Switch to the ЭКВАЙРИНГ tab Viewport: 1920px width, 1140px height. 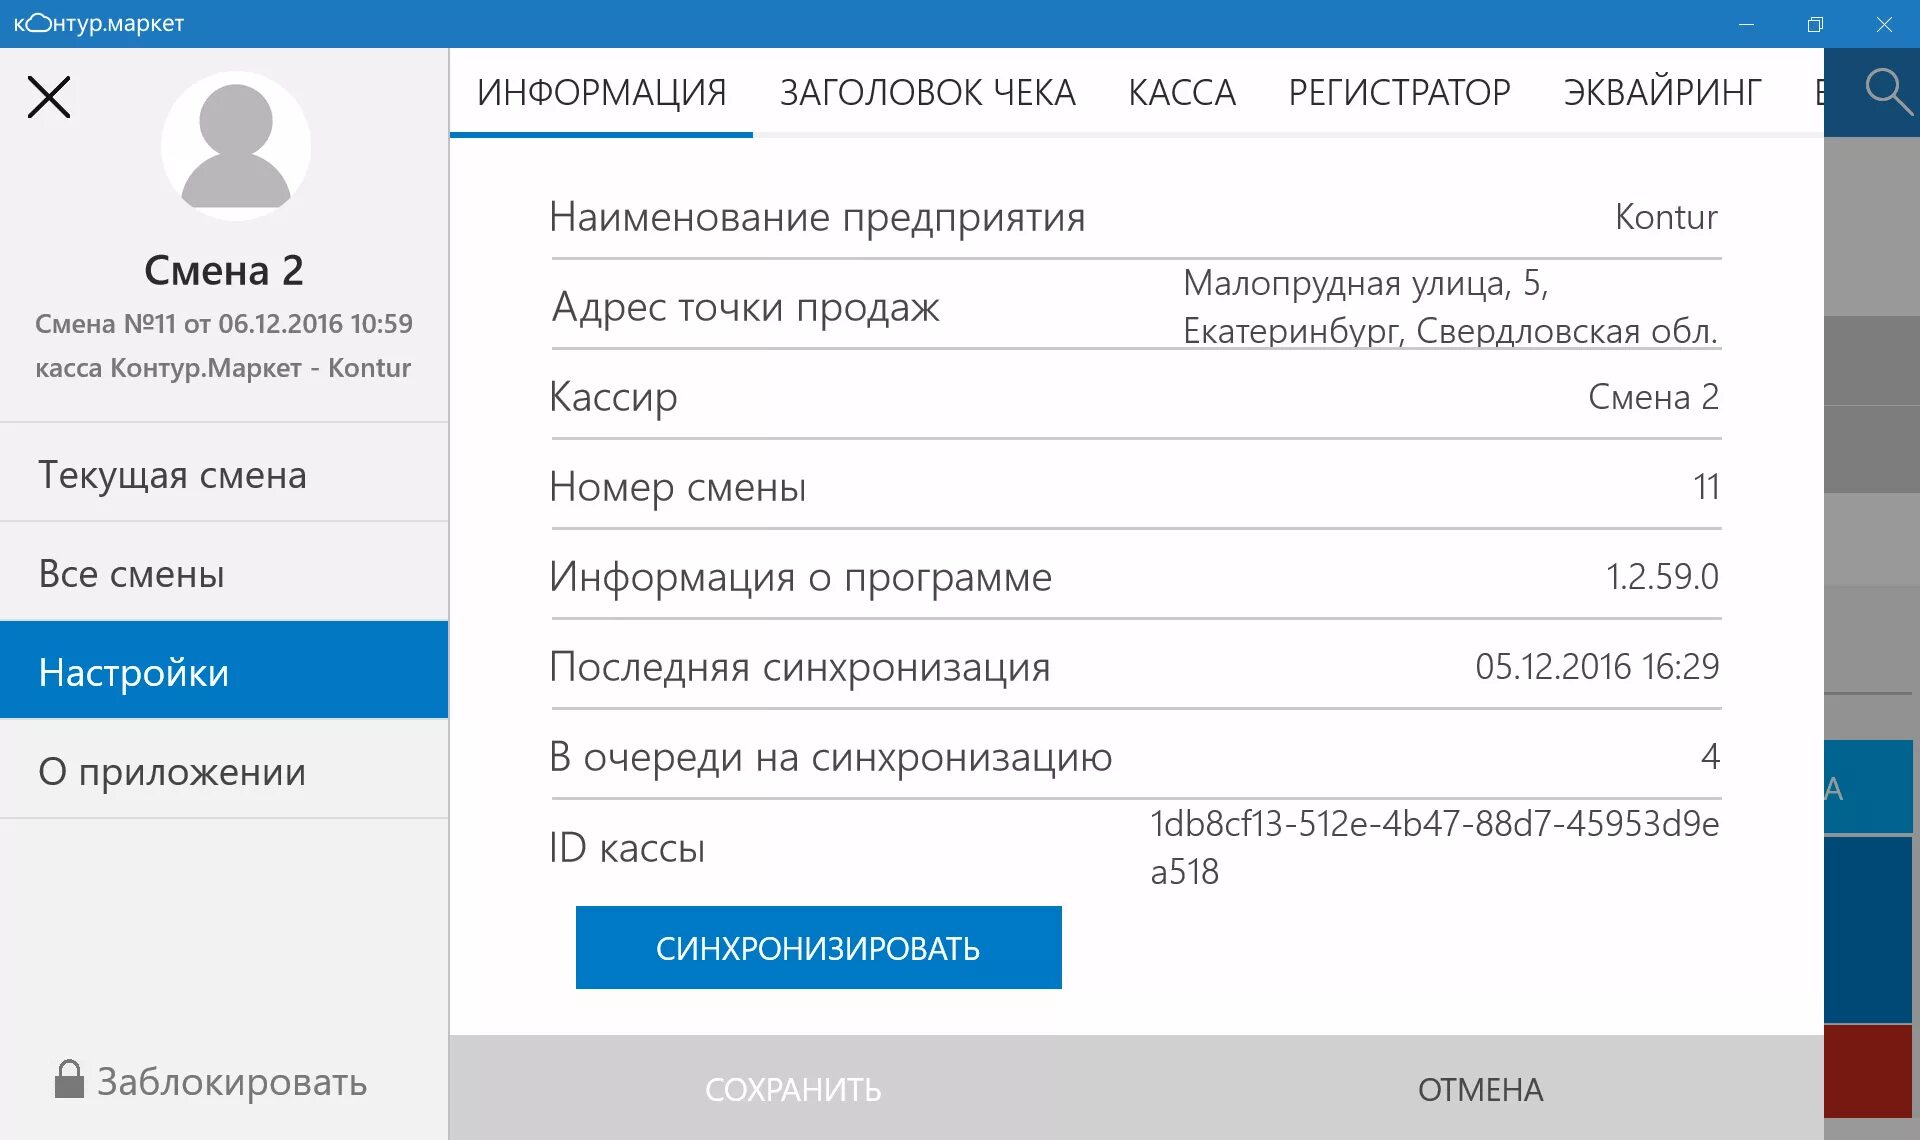tap(1662, 92)
